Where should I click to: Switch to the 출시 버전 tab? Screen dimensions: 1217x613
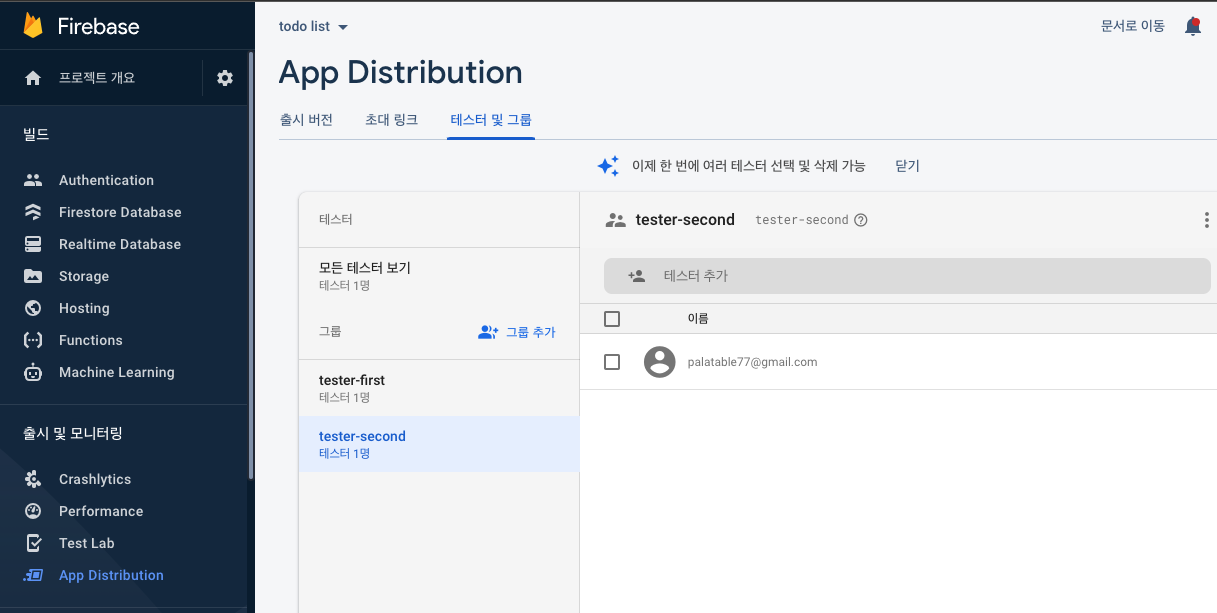click(306, 120)
